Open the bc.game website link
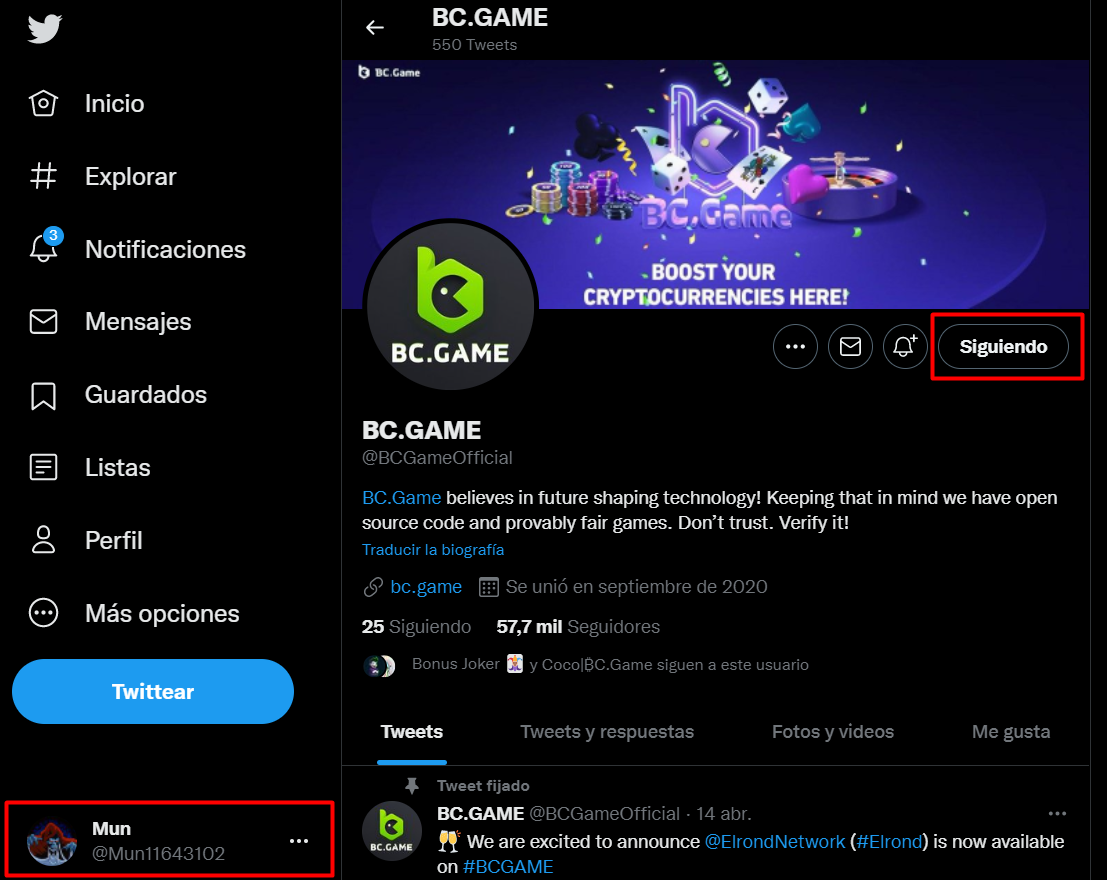This screenshot has height=880, width=1107. click(426, 587)
